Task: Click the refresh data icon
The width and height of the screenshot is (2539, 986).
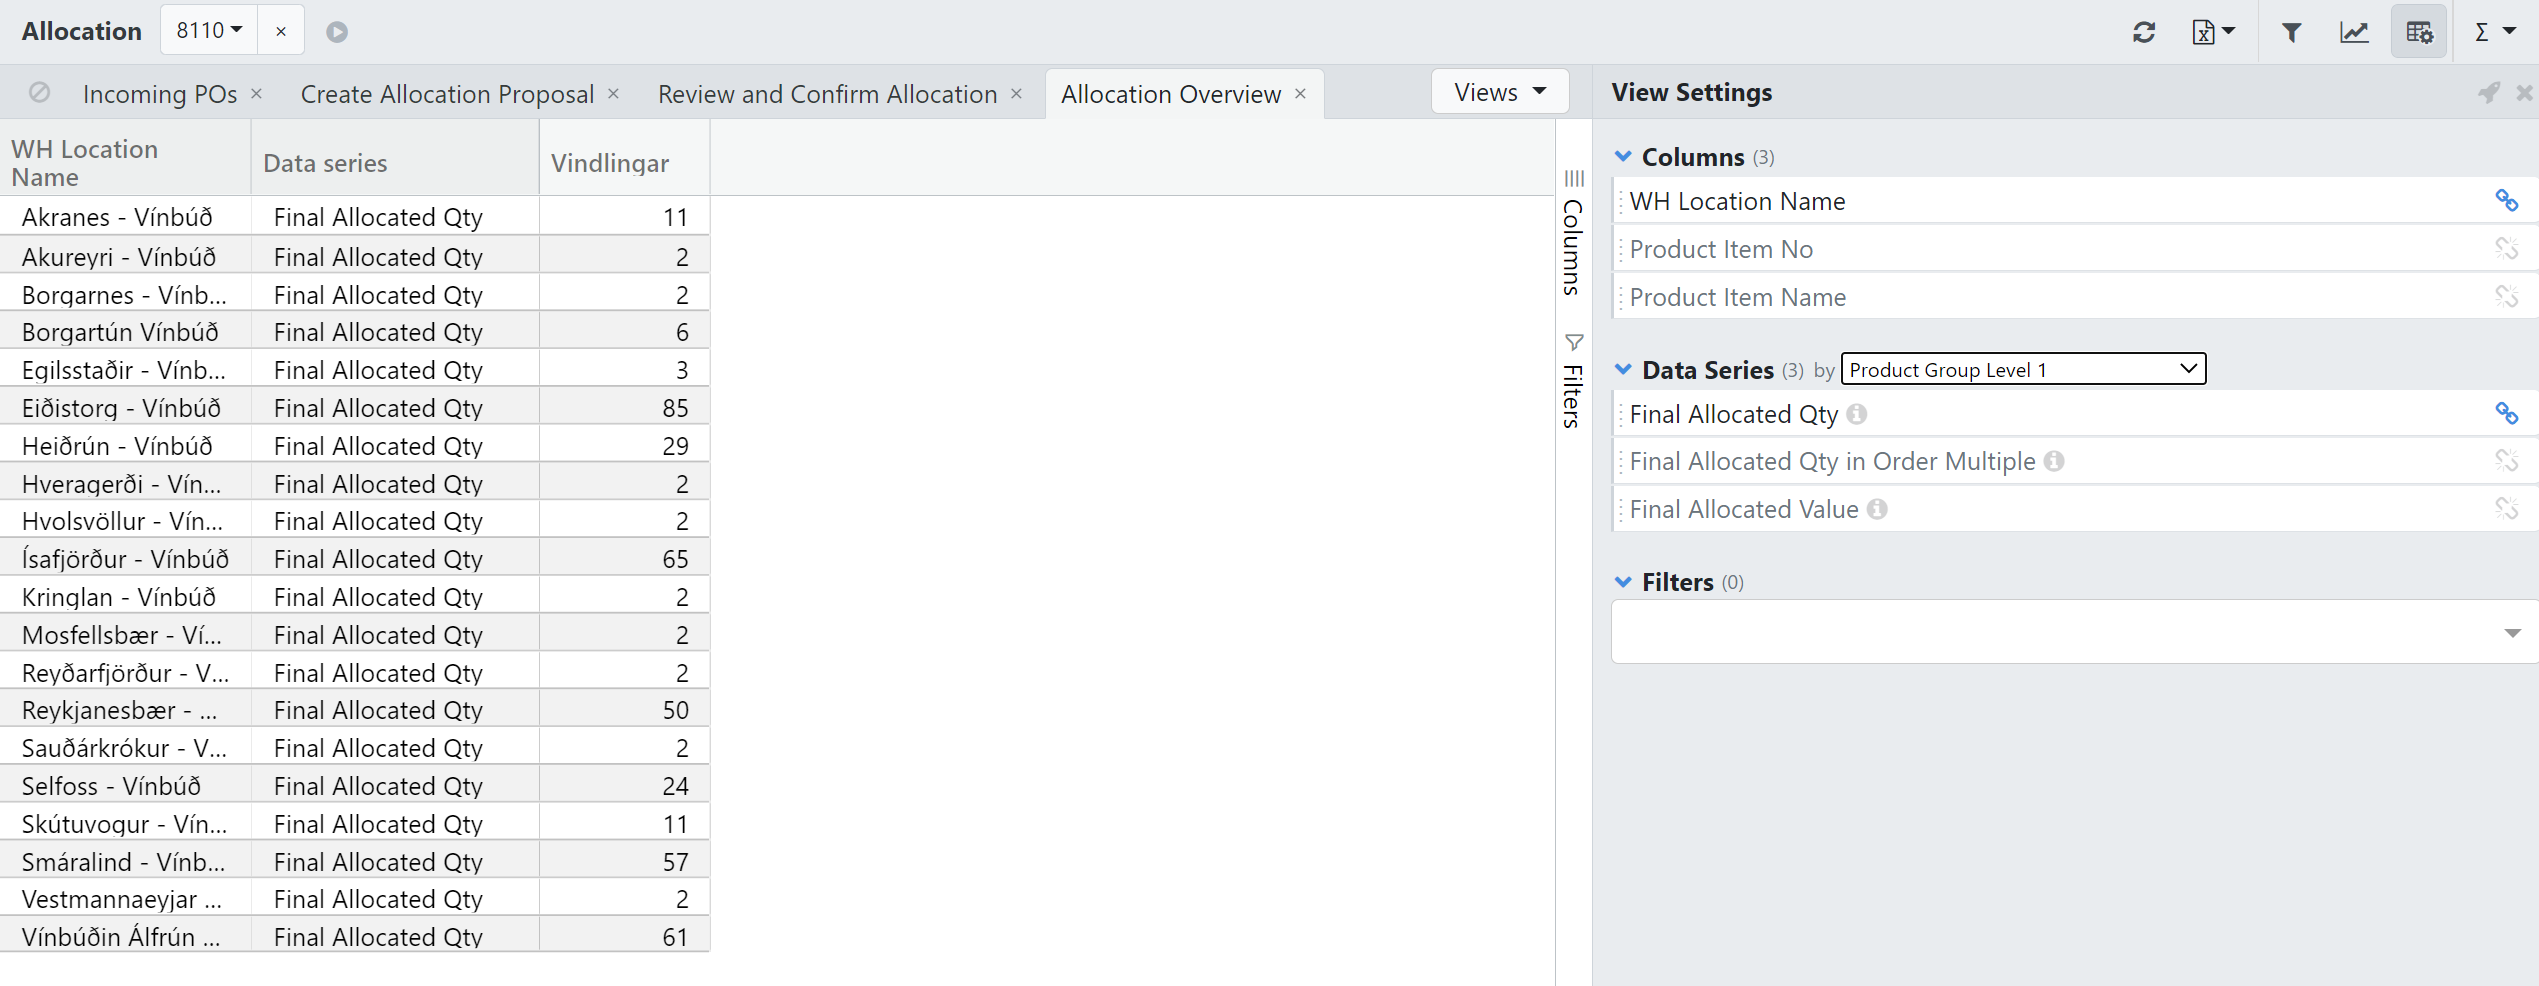Action: (x=2143, y=33)
